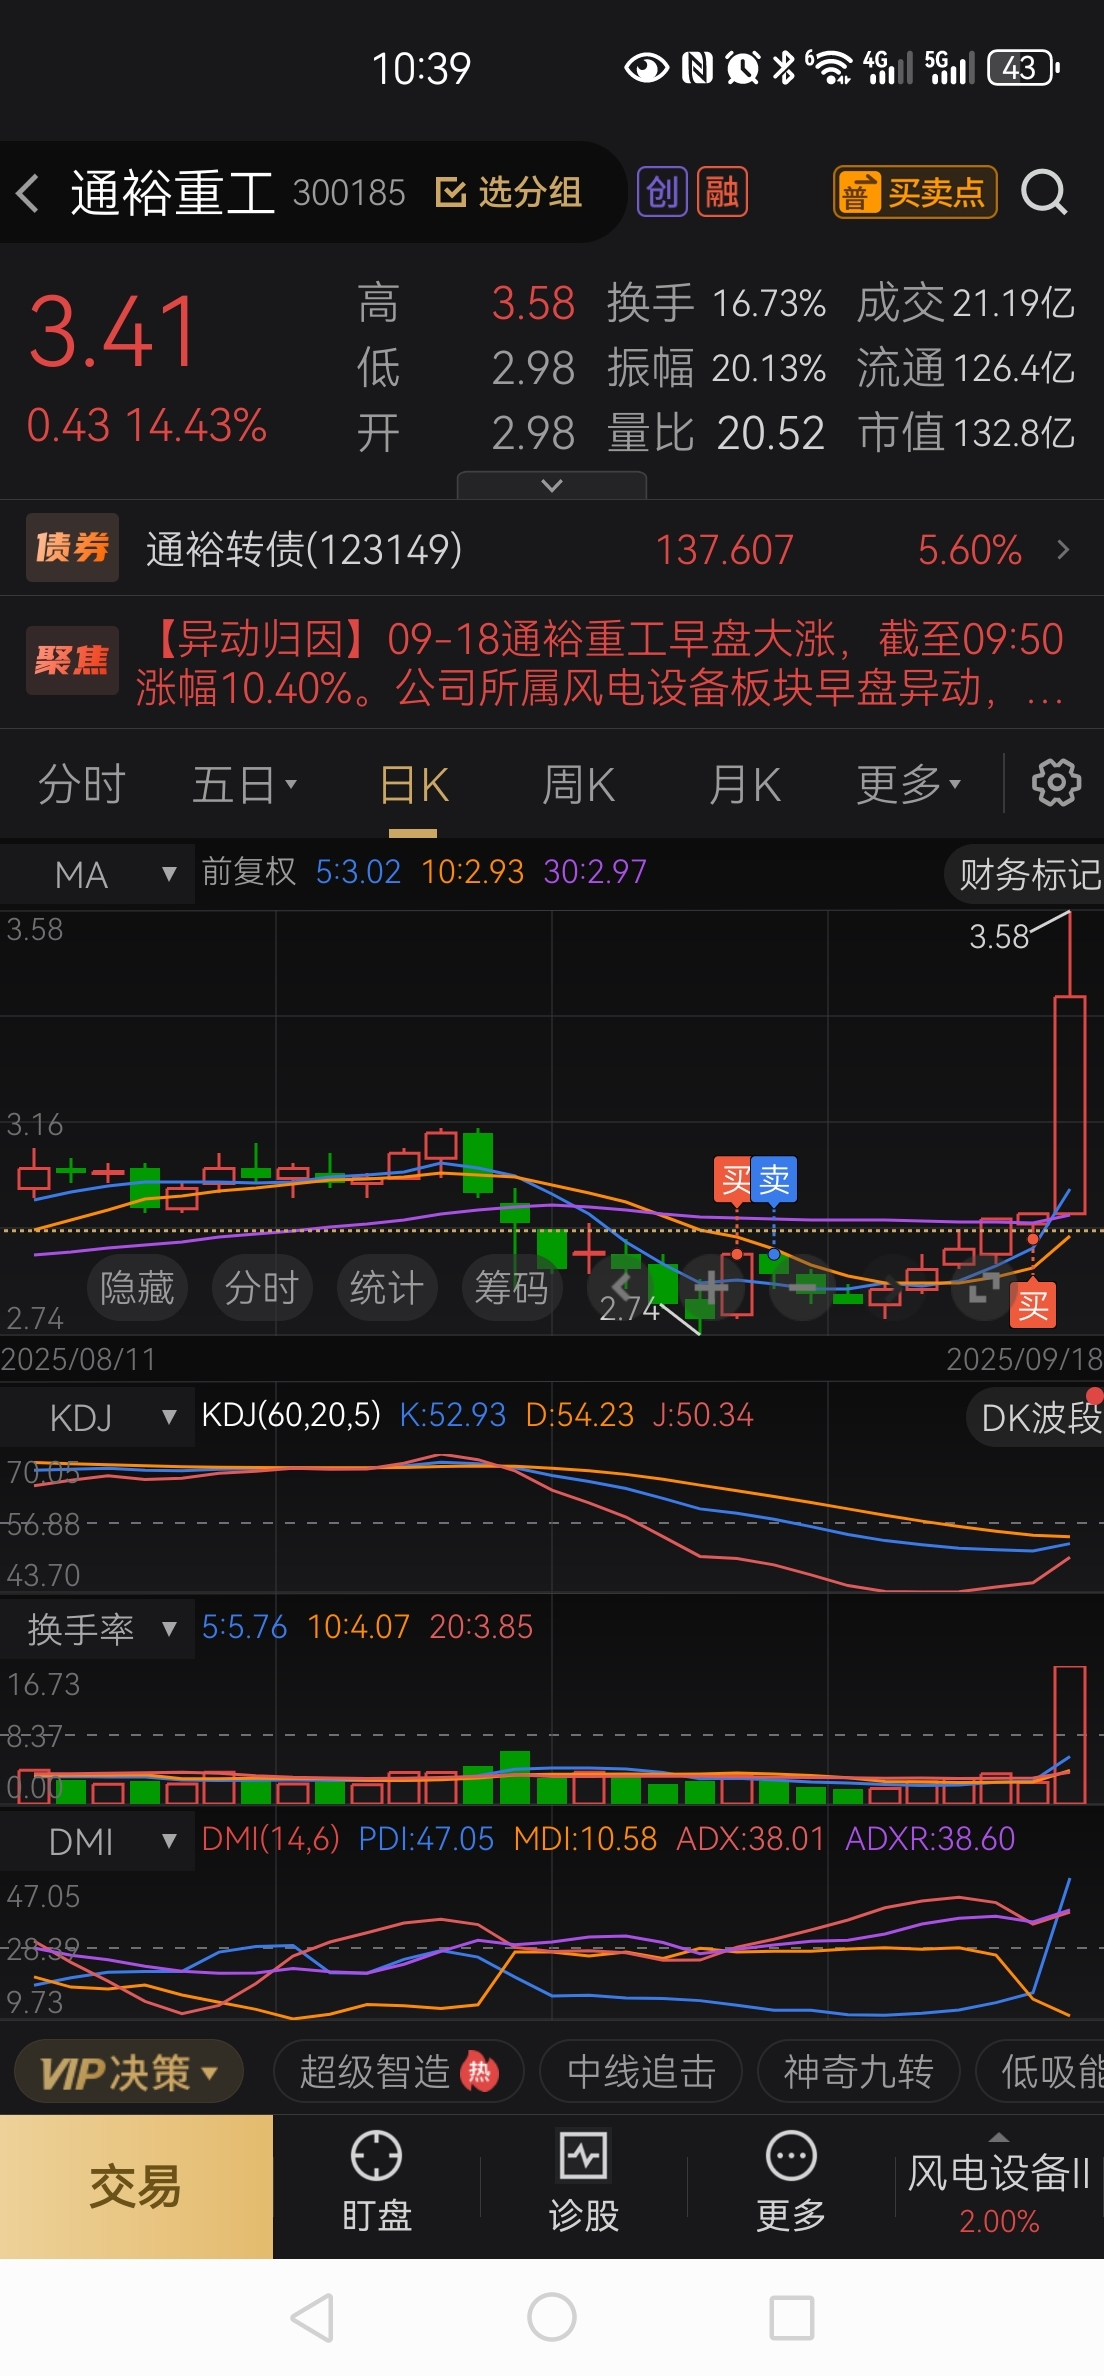1104x2376 pixels.
Task: Tap the 筹码 overlay button
Action: [512, 1287]
